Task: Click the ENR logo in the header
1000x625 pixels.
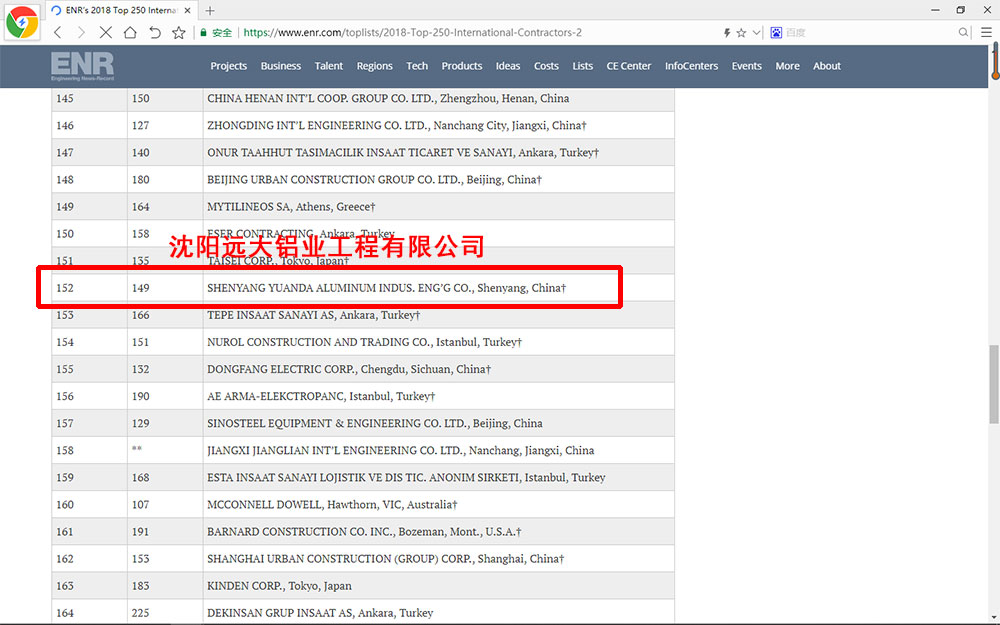Action: [82, 66]
